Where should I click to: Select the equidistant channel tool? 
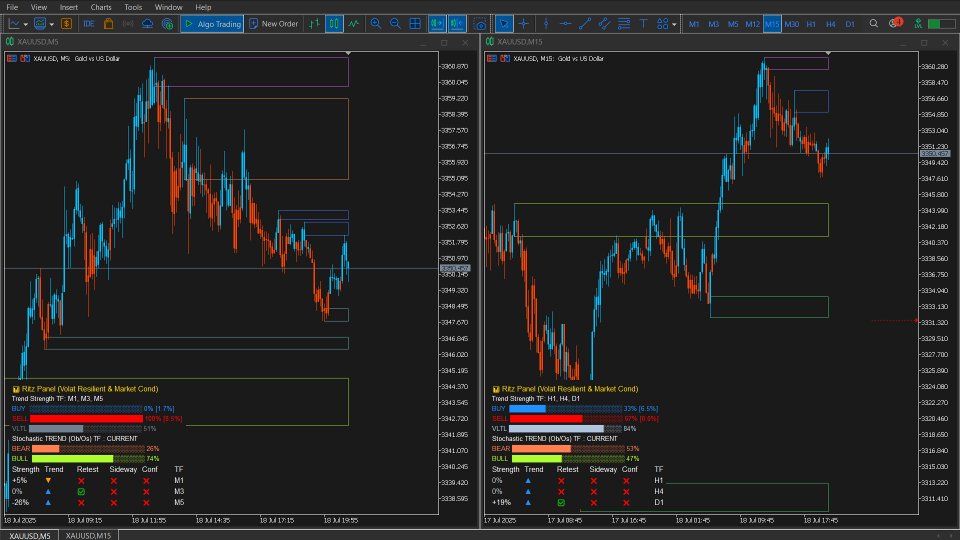coord(604,24)
